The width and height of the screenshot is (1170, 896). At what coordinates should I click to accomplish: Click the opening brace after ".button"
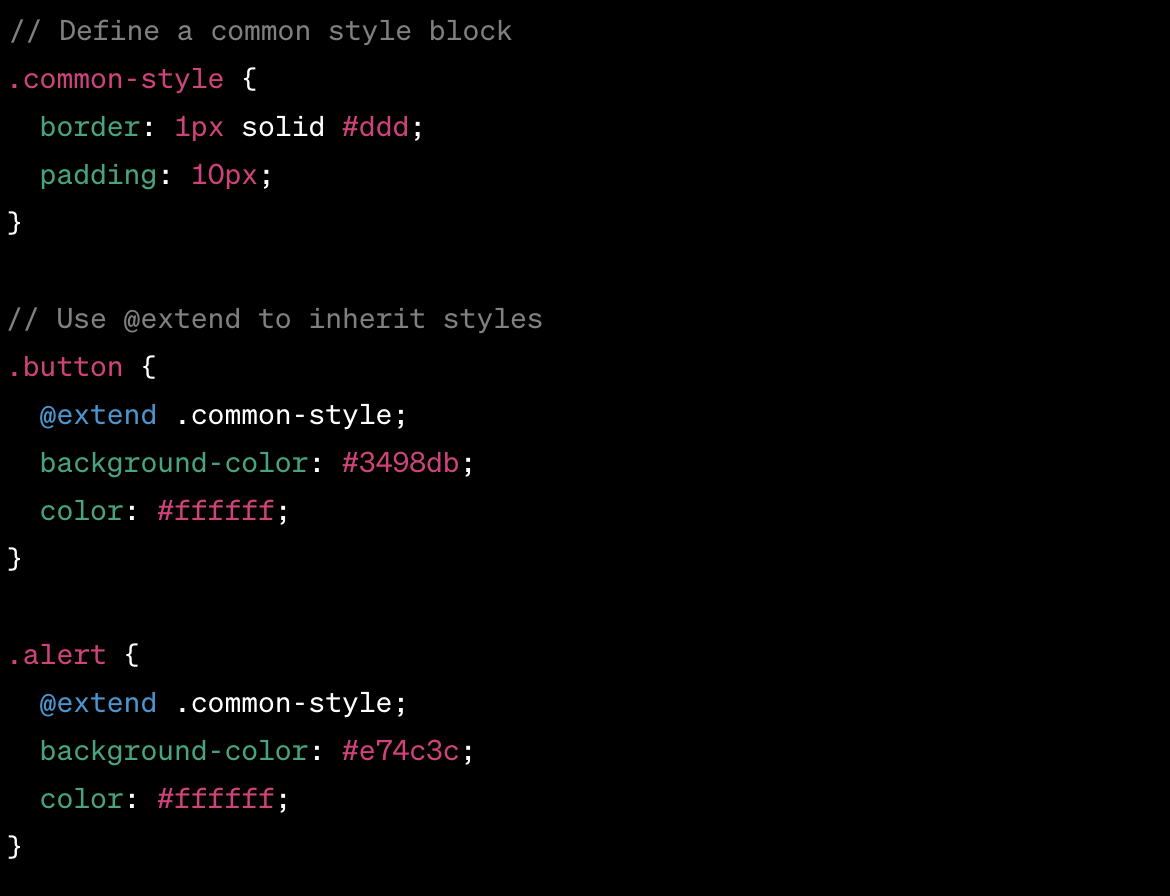point(148,367)
